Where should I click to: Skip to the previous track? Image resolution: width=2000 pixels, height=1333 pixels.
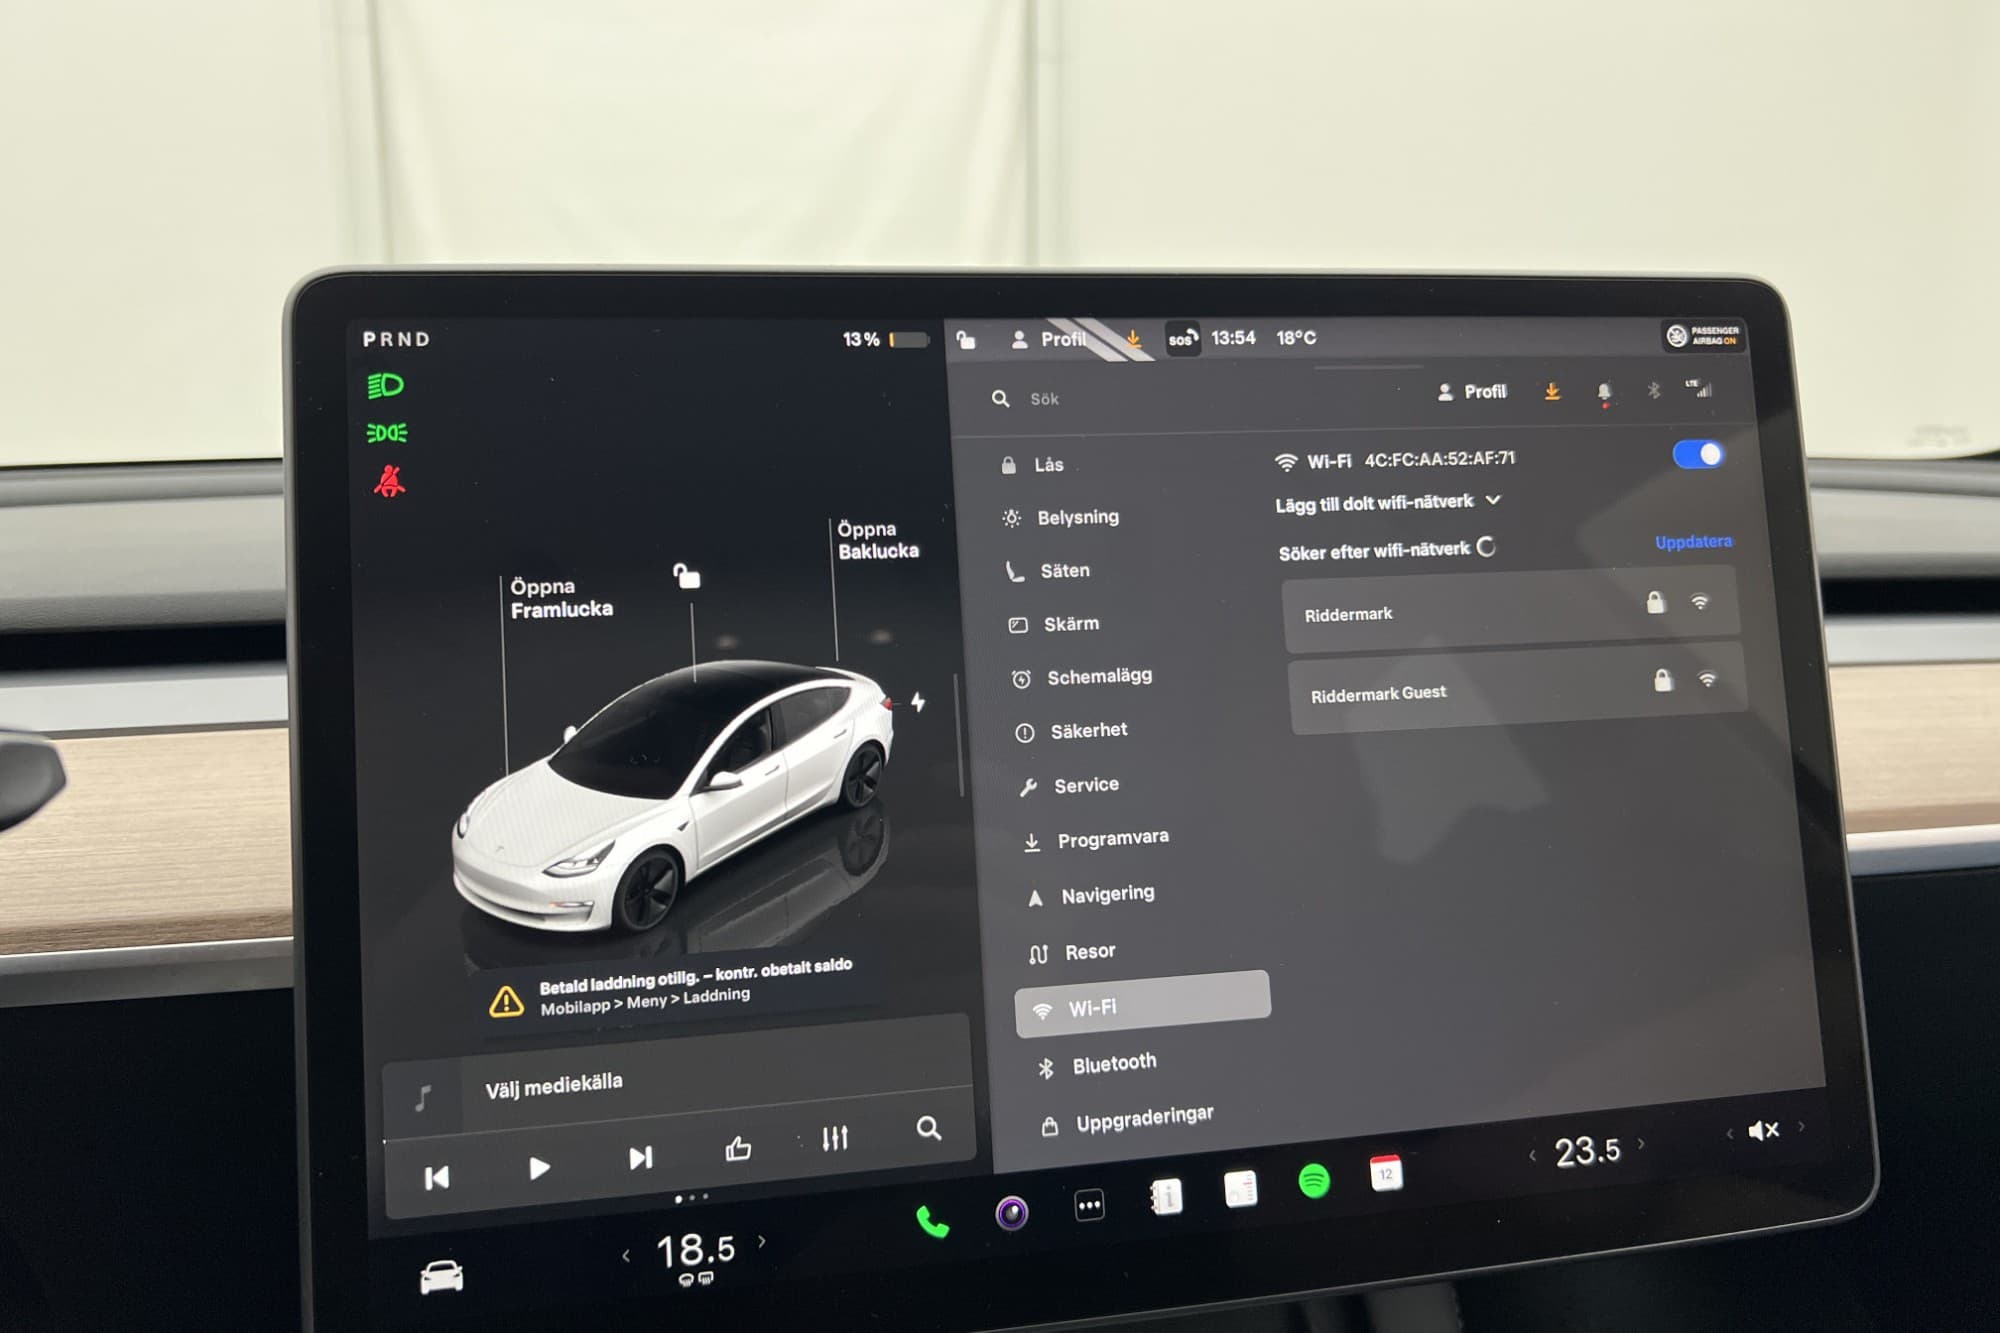437,1178
